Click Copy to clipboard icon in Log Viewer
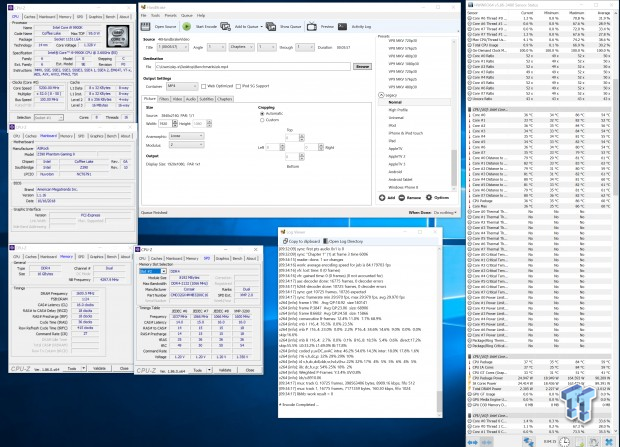 (x=285, y=241)
